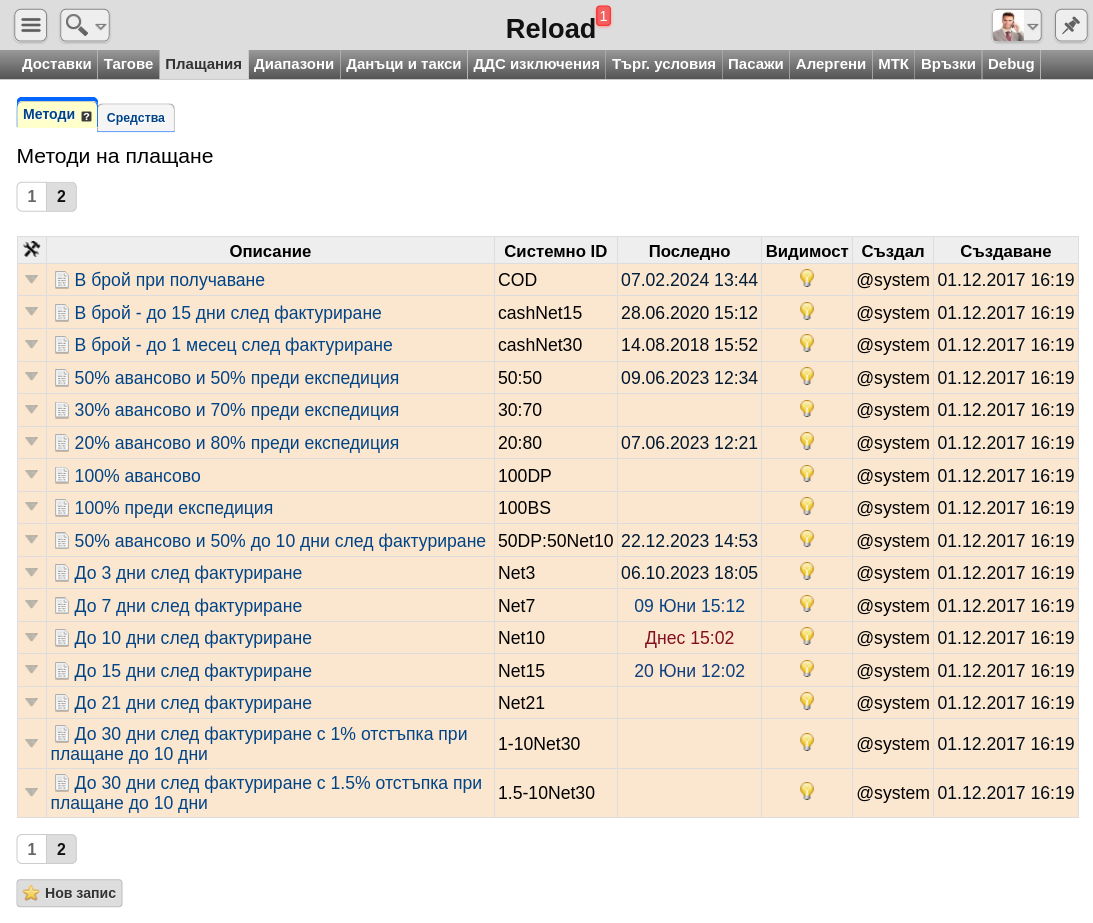Open the hamburger main menu
The image size is (1093, 923).
point(31,25)
